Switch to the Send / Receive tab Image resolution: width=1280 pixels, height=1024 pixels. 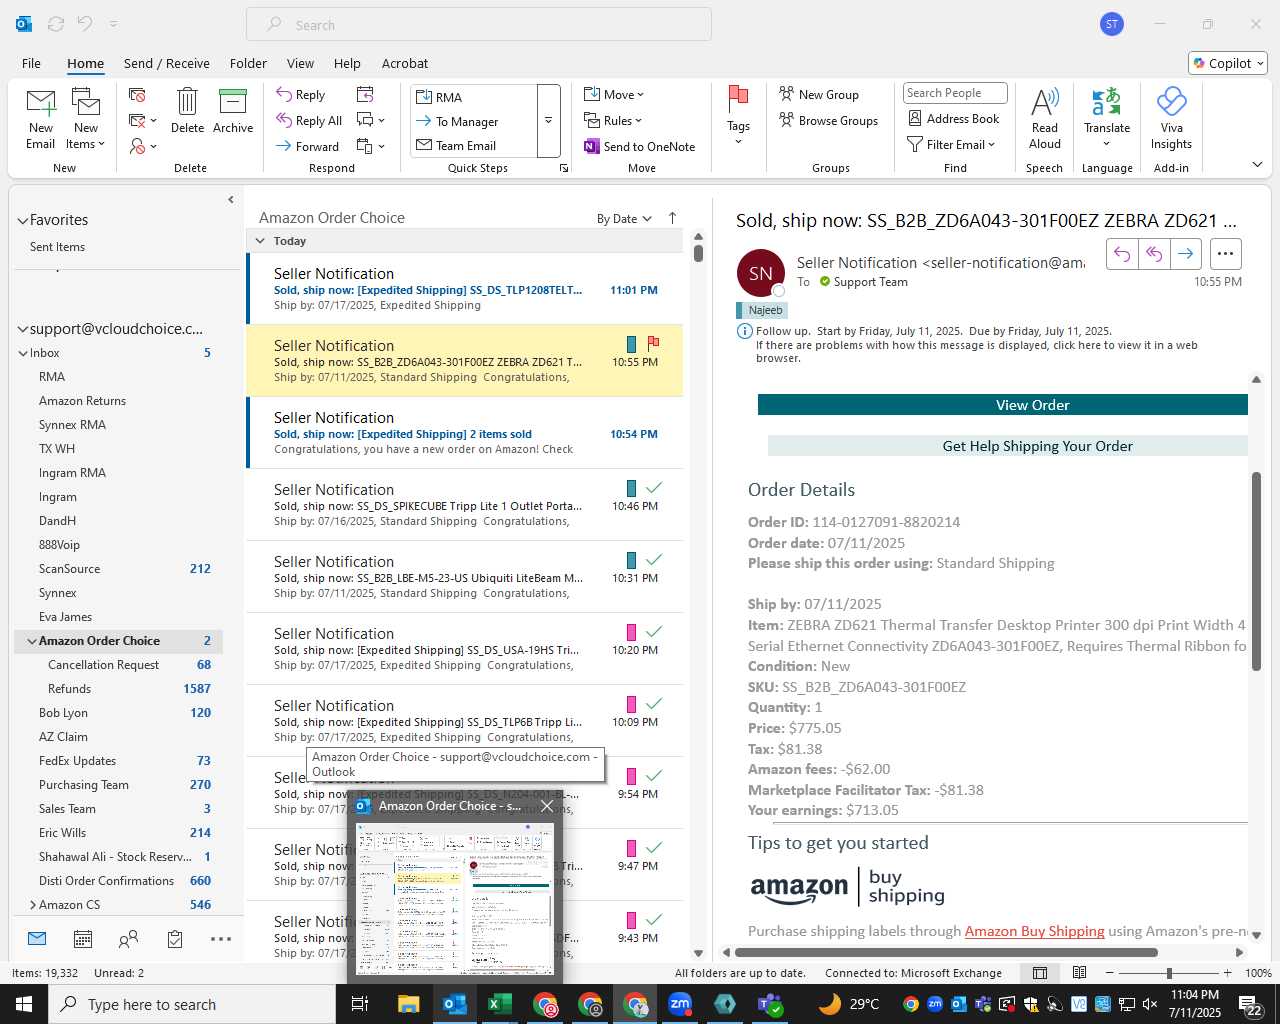167,63
